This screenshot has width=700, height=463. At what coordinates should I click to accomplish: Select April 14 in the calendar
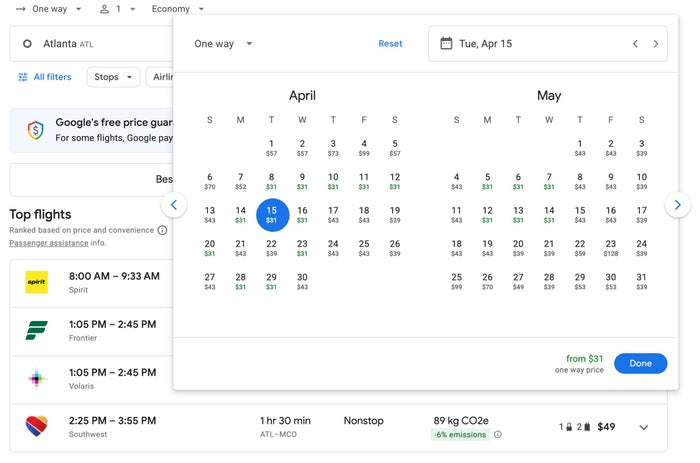tap(241, 215)
